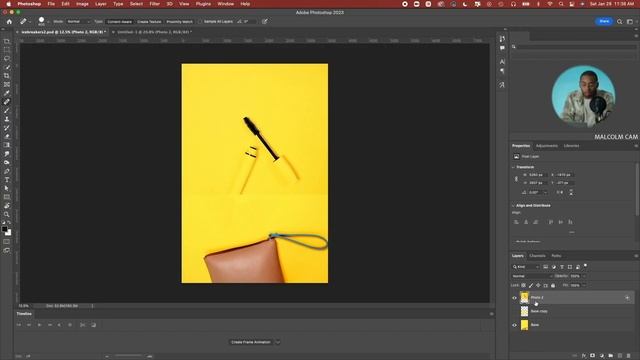Select the Rectangular Marquee tool
The width and height of the screenshot is (640, 360).
pos(7,50)
